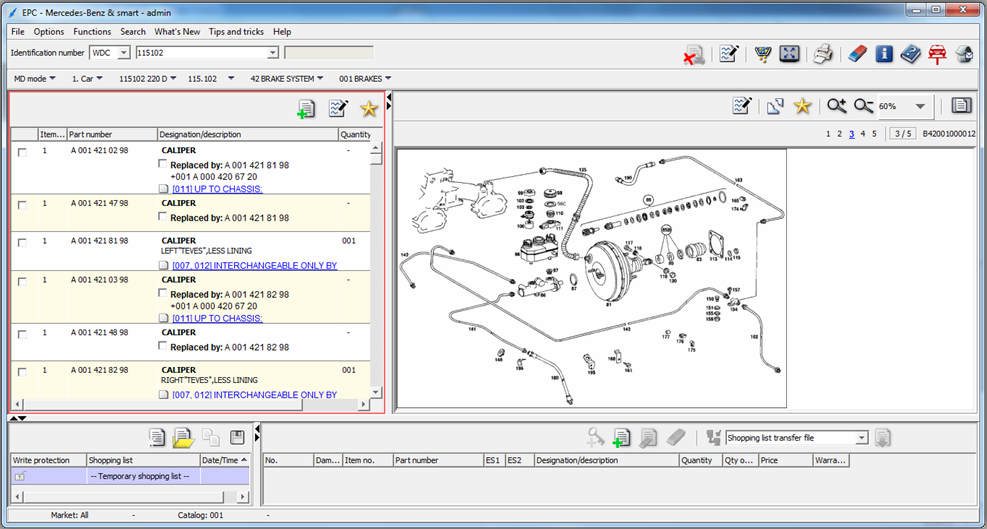
Task: Open the Functions menu
Action: tap(92, 31)
